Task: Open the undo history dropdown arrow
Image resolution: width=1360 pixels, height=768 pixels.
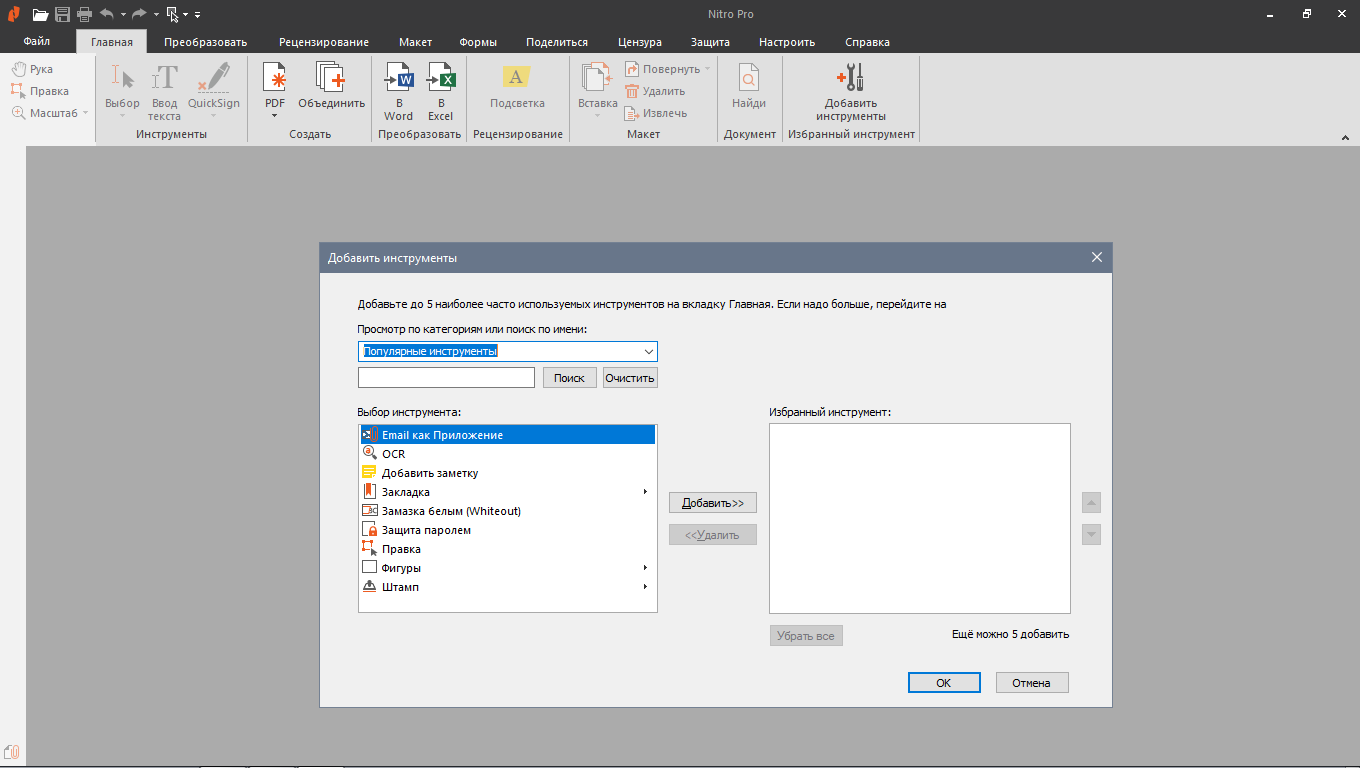Action: click(x=123, y=15)
